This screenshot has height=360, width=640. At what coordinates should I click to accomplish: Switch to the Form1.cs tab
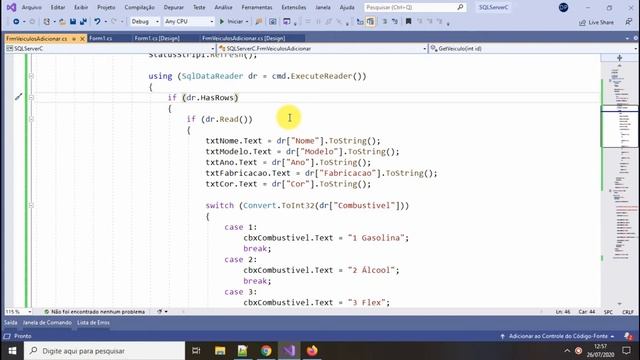(x=100, y=38)
